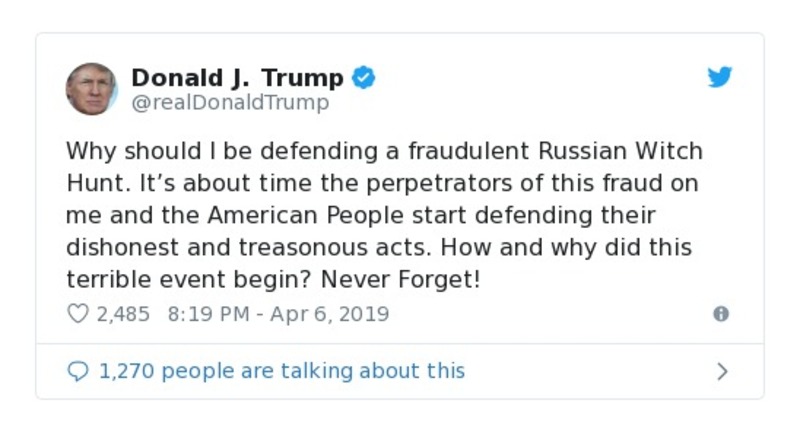This screenshot has width=800, height=432.
Task: Open the profile avatar photo
Action: 92,89
